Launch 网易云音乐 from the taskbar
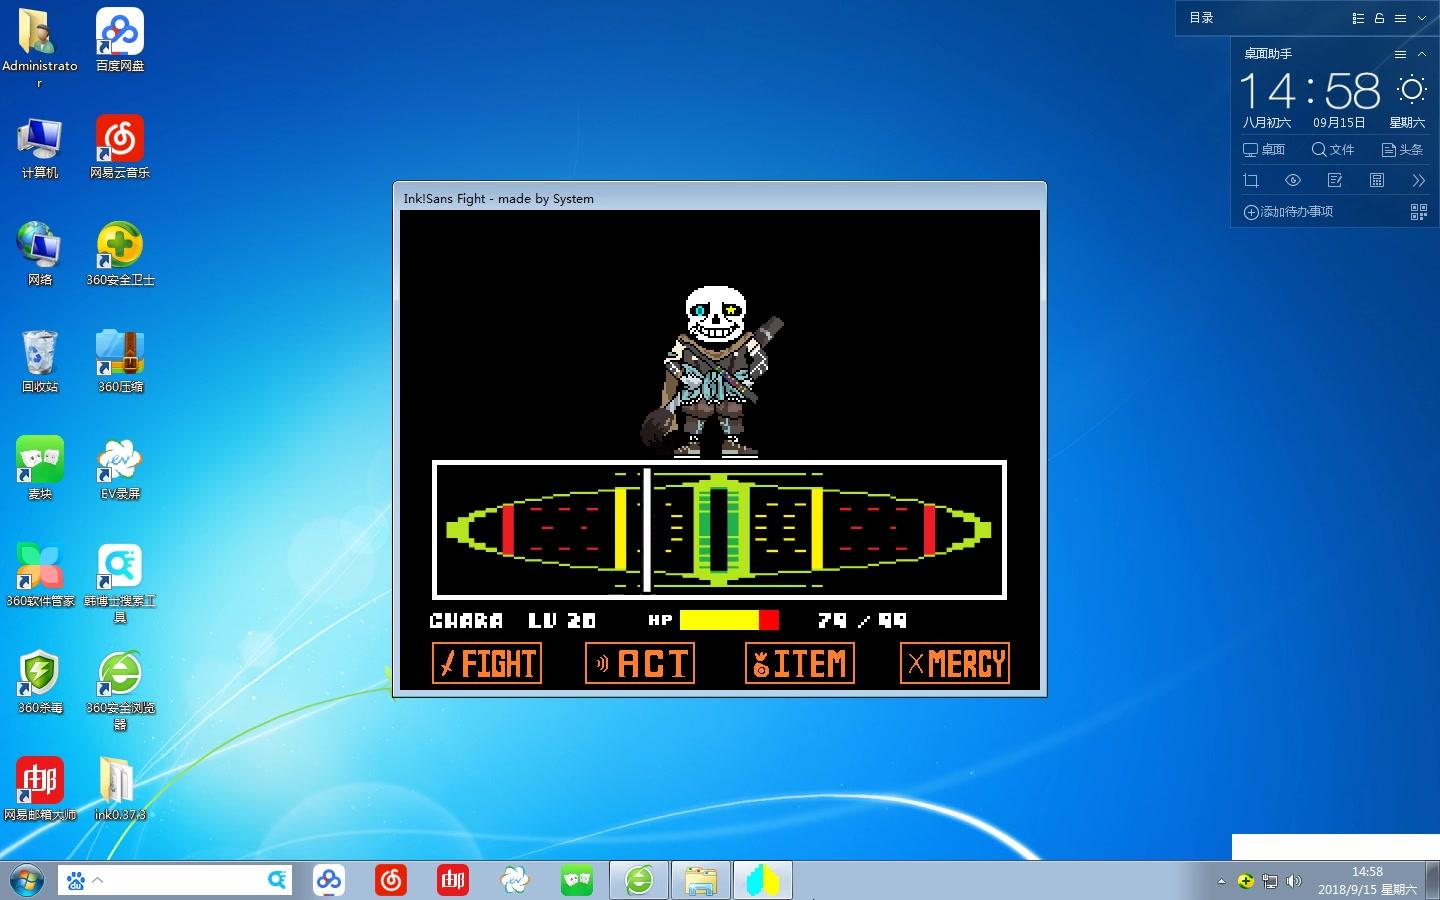The height and width of the screenshot is (900, 1440). 391,880
